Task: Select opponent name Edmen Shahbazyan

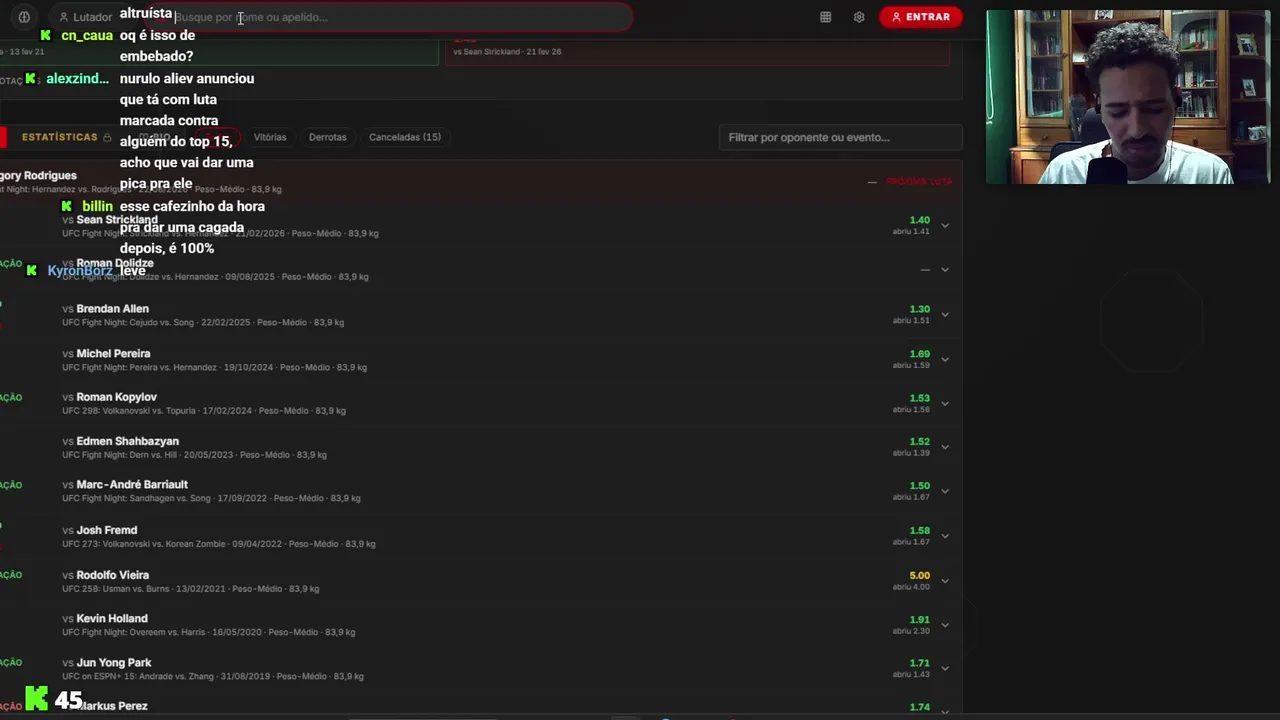Action: [x=128, y=441]
